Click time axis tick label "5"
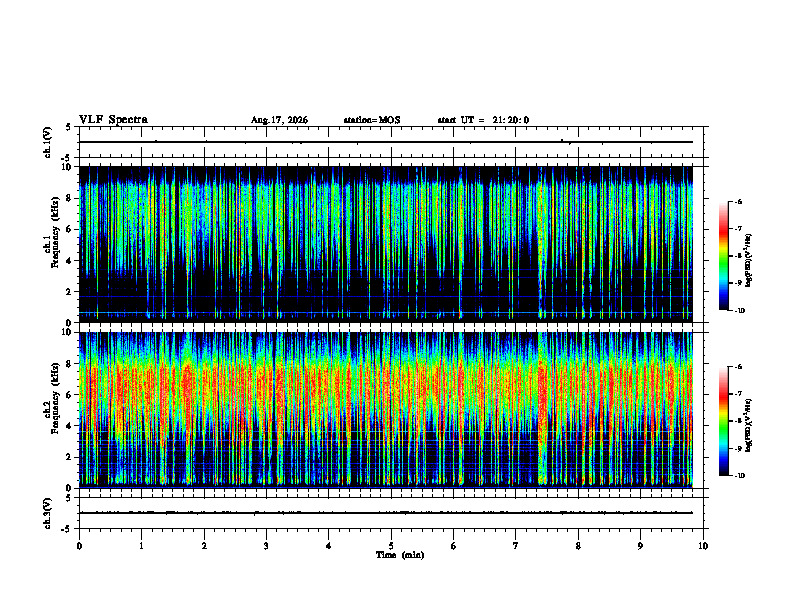 pyautogui.click(x=391, y=546)
